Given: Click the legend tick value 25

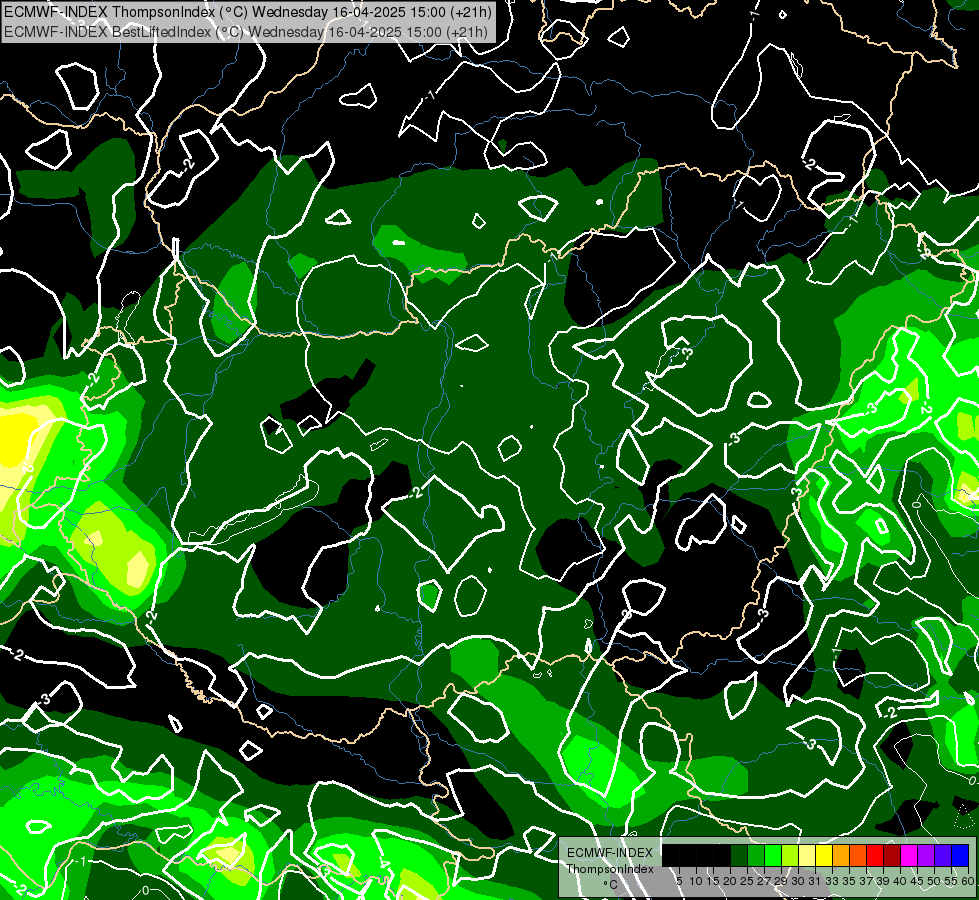Looking at the screenshot, I should point(747,881).
